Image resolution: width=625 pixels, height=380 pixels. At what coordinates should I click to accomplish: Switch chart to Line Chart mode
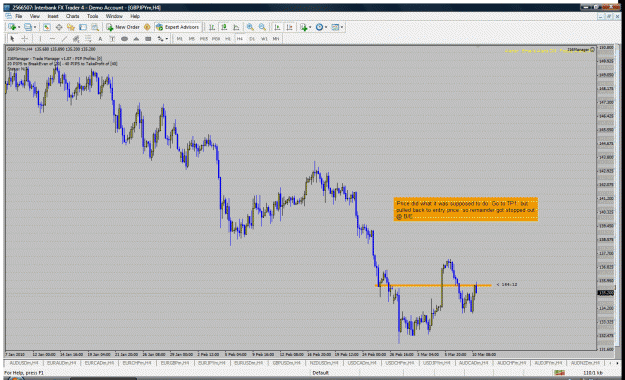(236, 27)
